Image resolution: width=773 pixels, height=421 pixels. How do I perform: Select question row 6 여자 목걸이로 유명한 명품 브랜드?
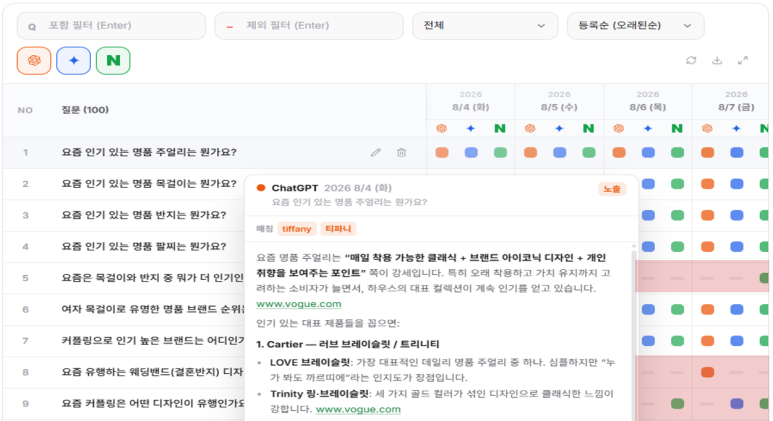click(152, 310)
